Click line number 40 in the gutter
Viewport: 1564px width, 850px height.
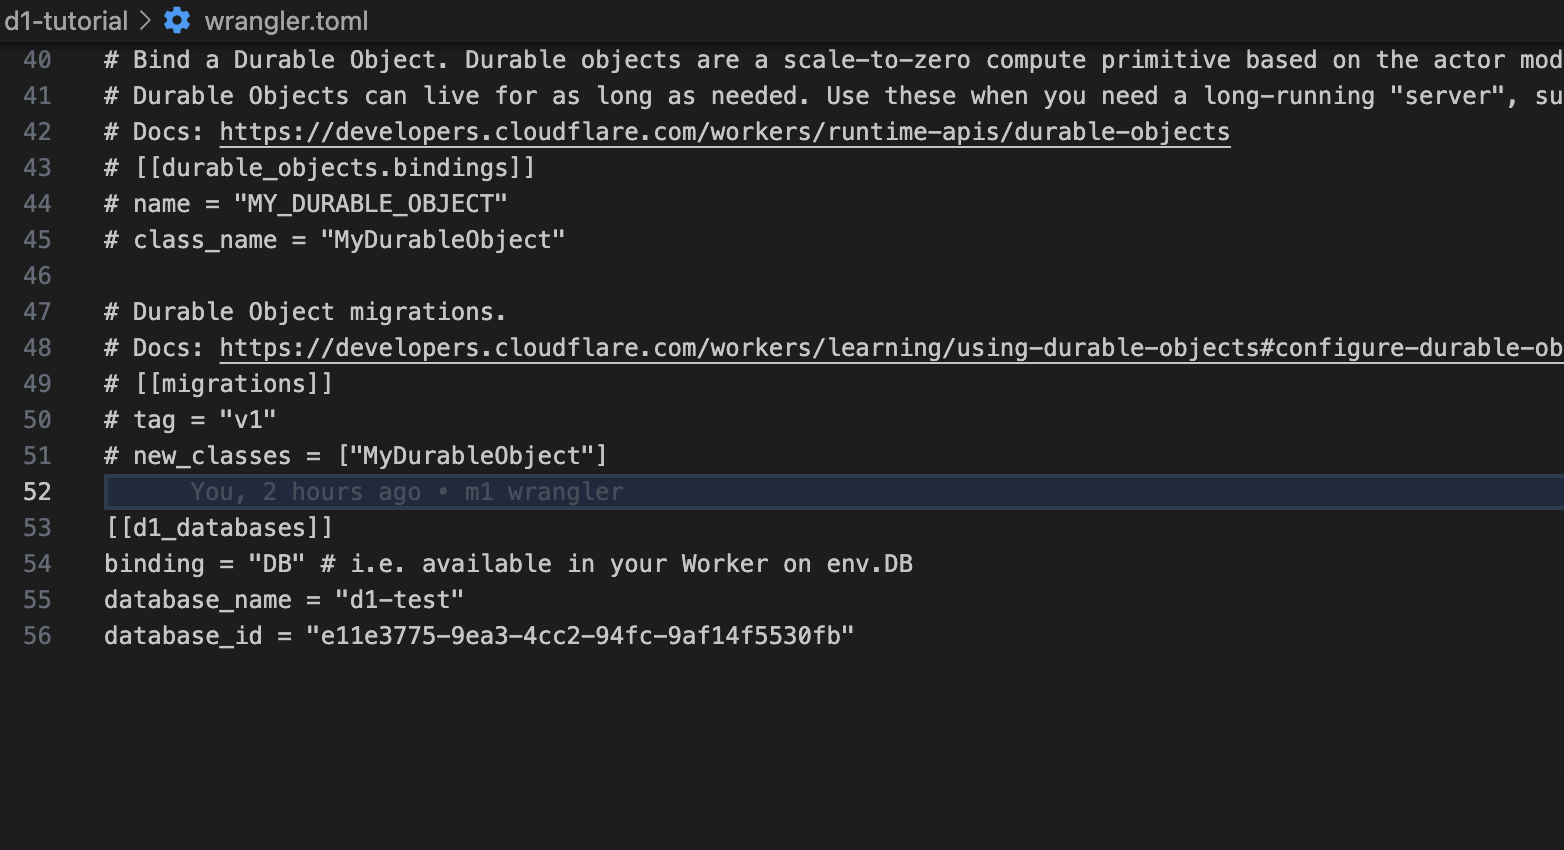tap(37, 60)
